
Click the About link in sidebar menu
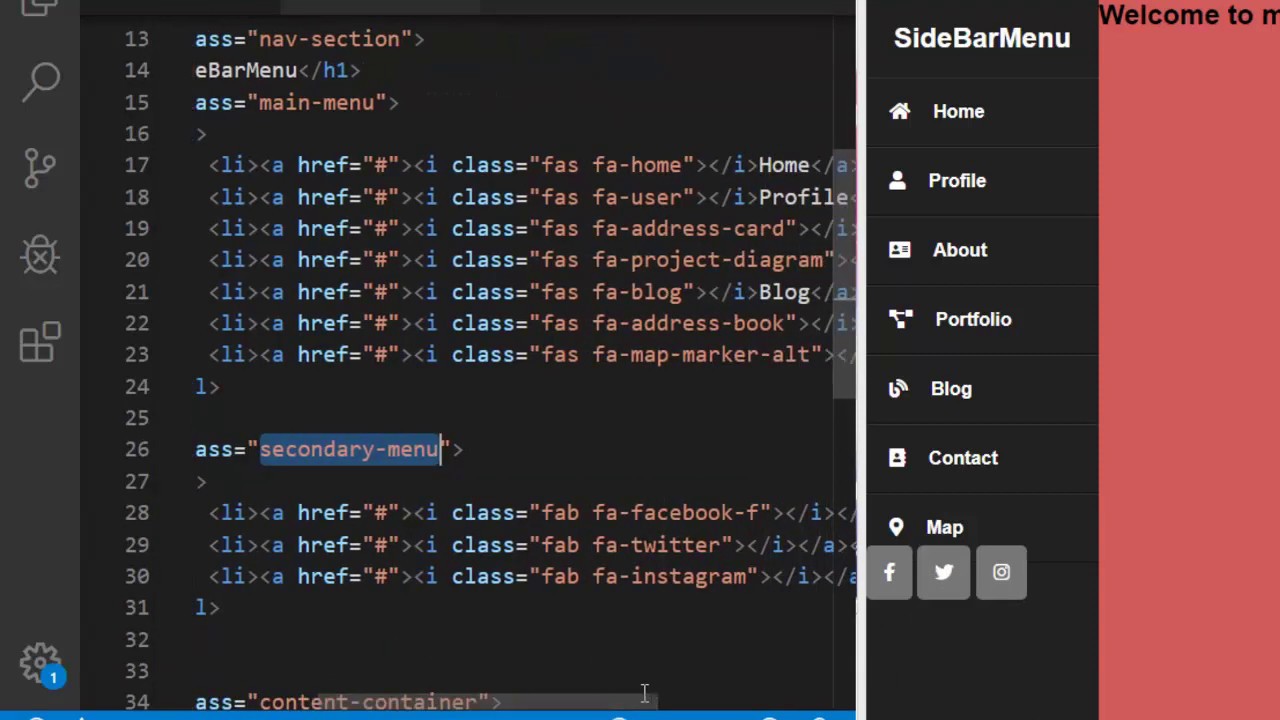960,250
